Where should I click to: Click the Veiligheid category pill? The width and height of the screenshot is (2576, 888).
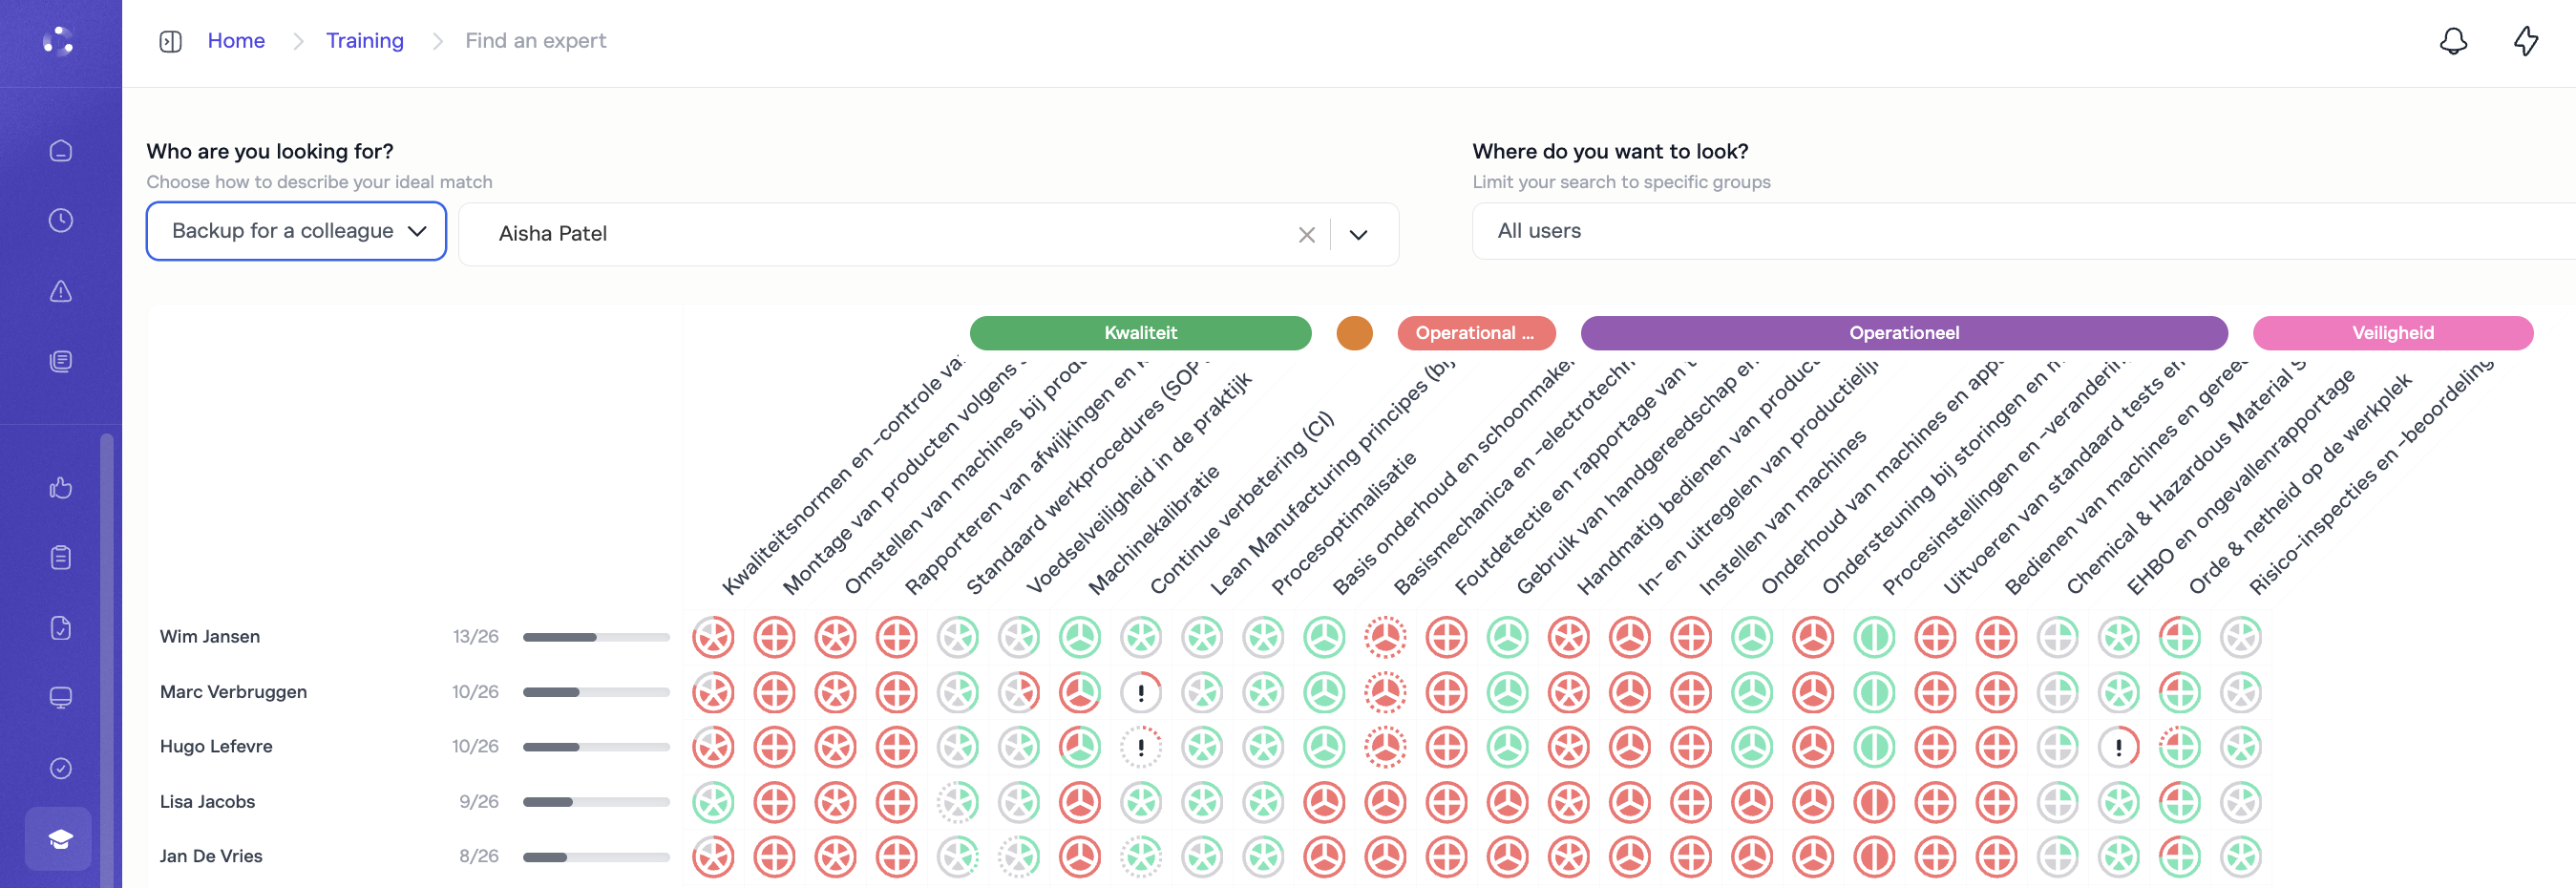point(2392,333)
